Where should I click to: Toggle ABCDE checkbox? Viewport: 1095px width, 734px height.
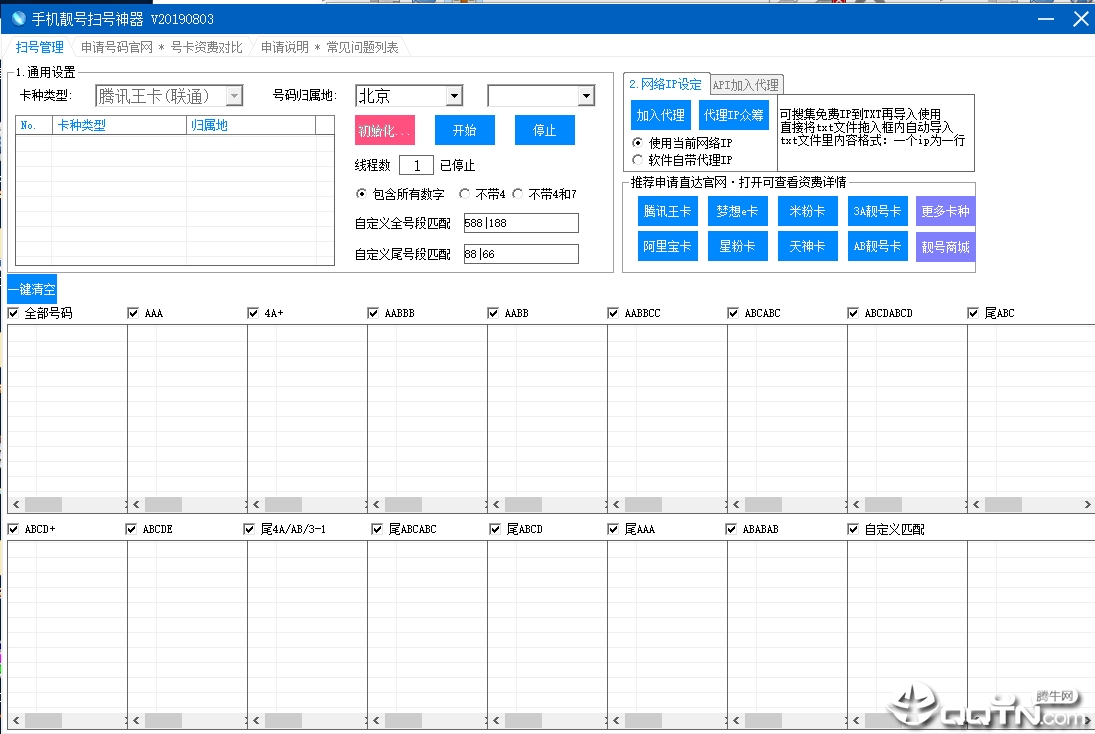(131, 529)
